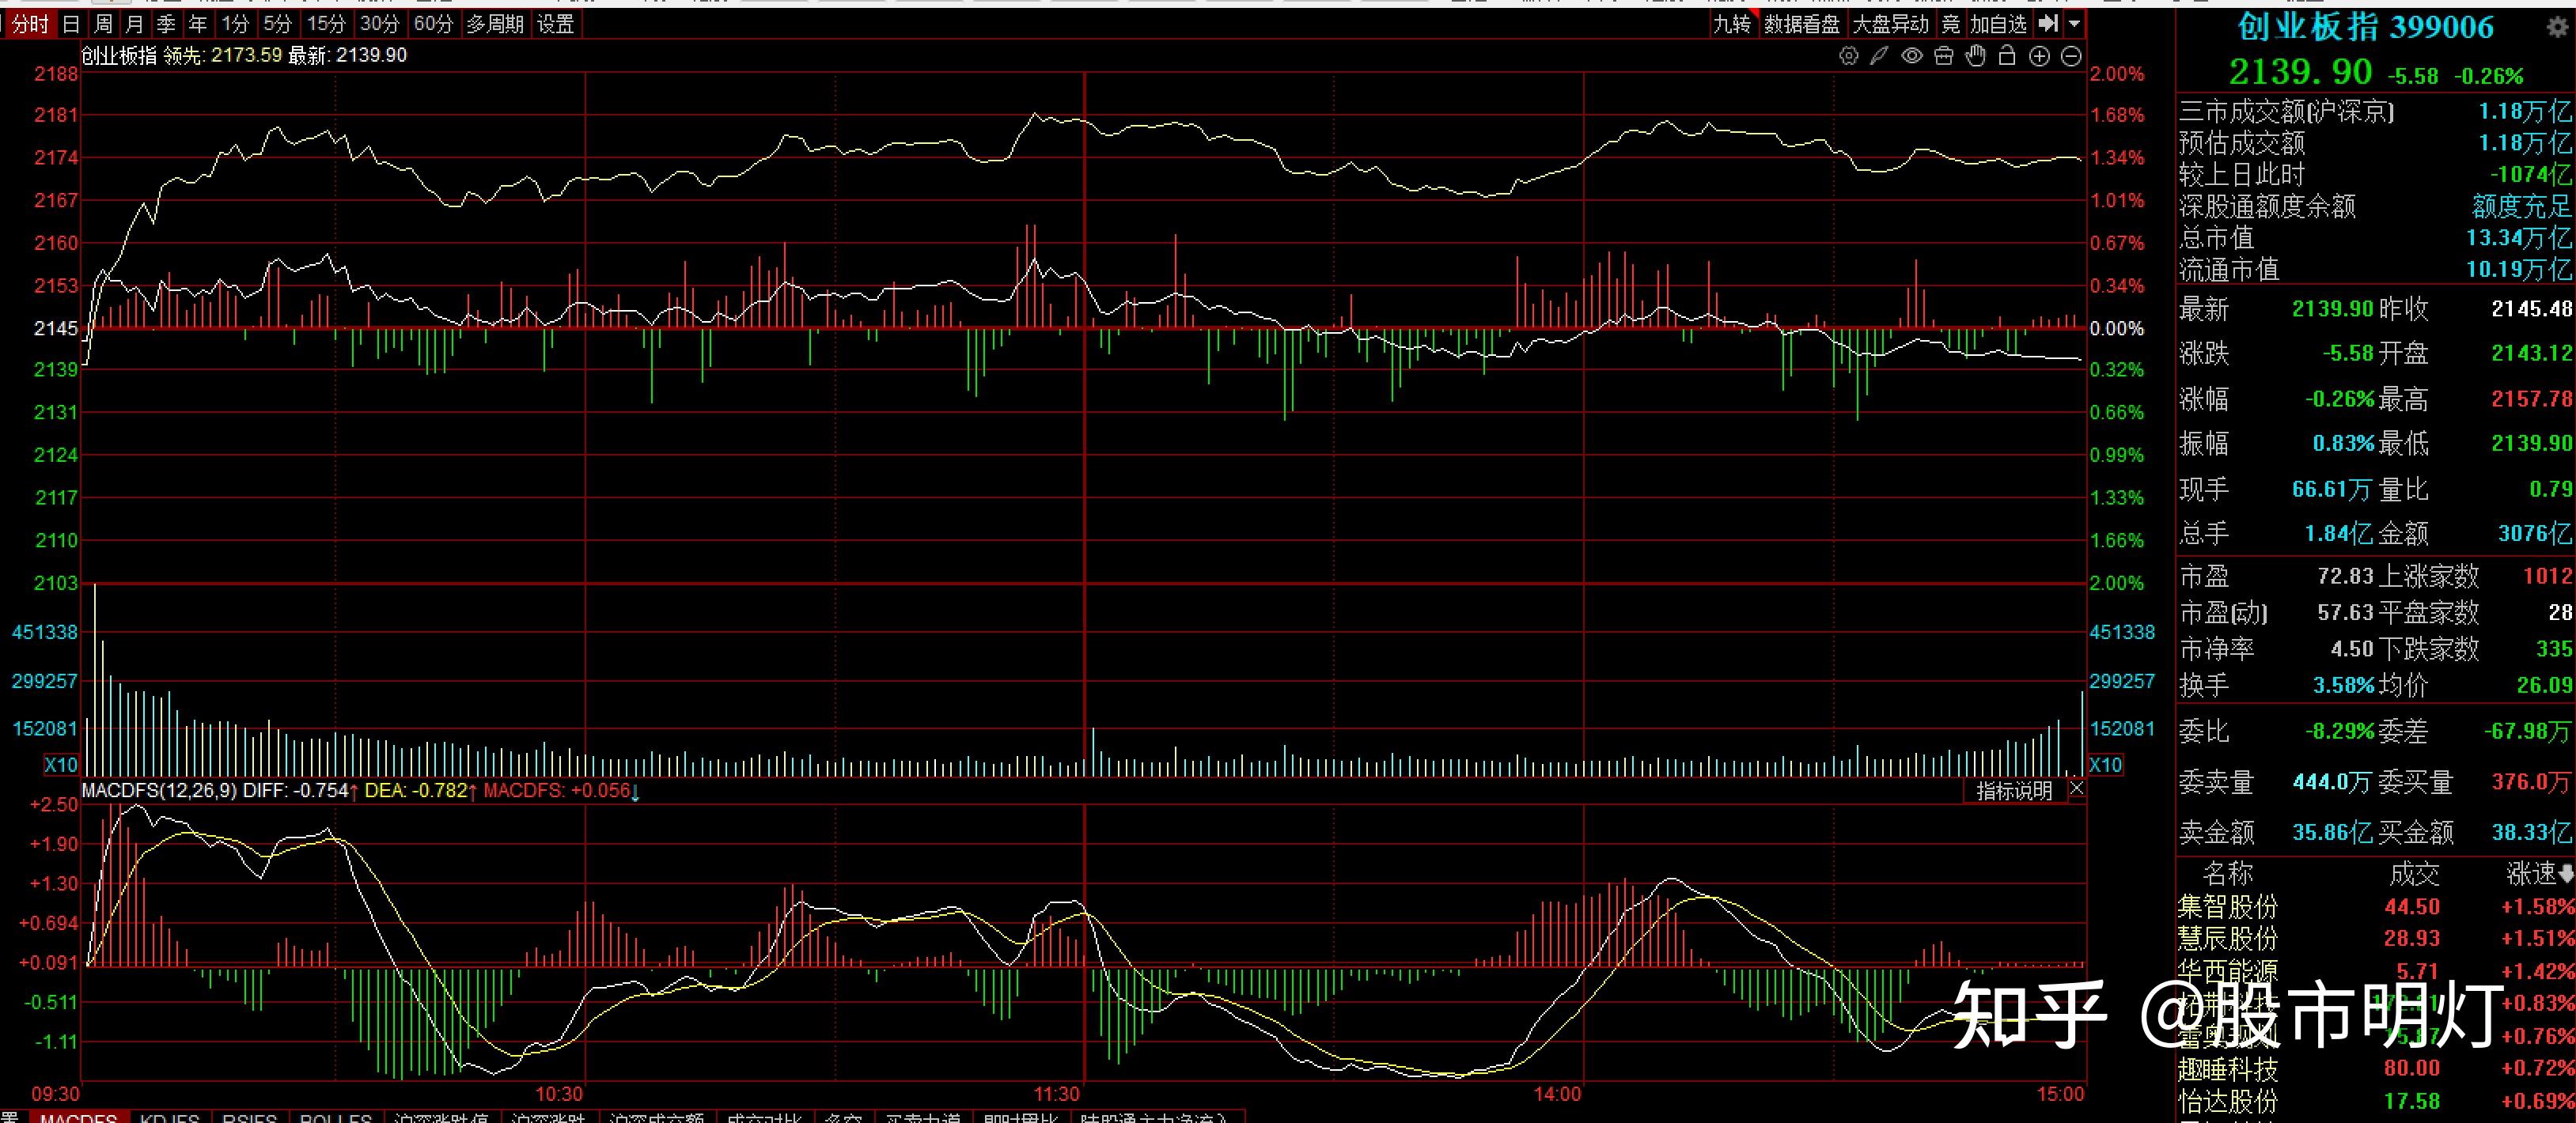Image resolution: width=2576 pixels, height=1123 pixels.
Task: Zoom out with minus circle icon
Action: tap(2071, 56)
